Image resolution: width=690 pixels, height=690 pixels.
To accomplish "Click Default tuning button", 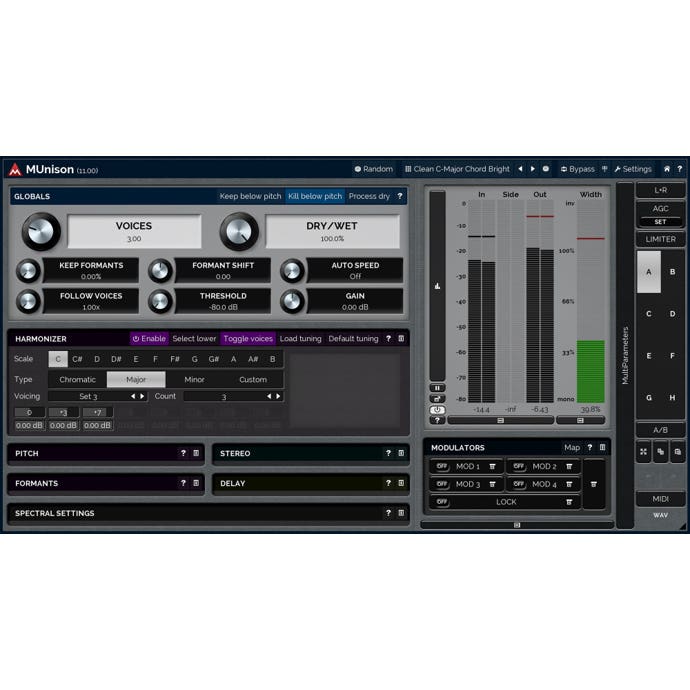I will [x=353, y=338].
